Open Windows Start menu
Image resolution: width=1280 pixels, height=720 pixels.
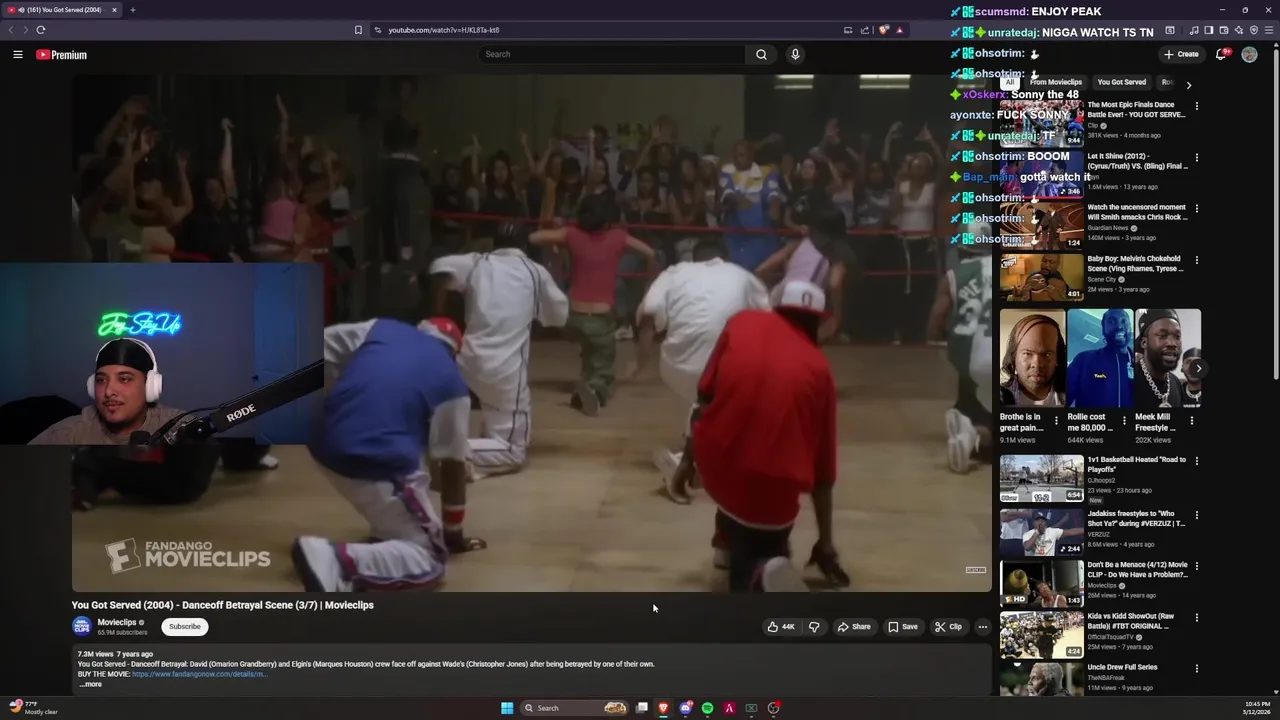507,708
